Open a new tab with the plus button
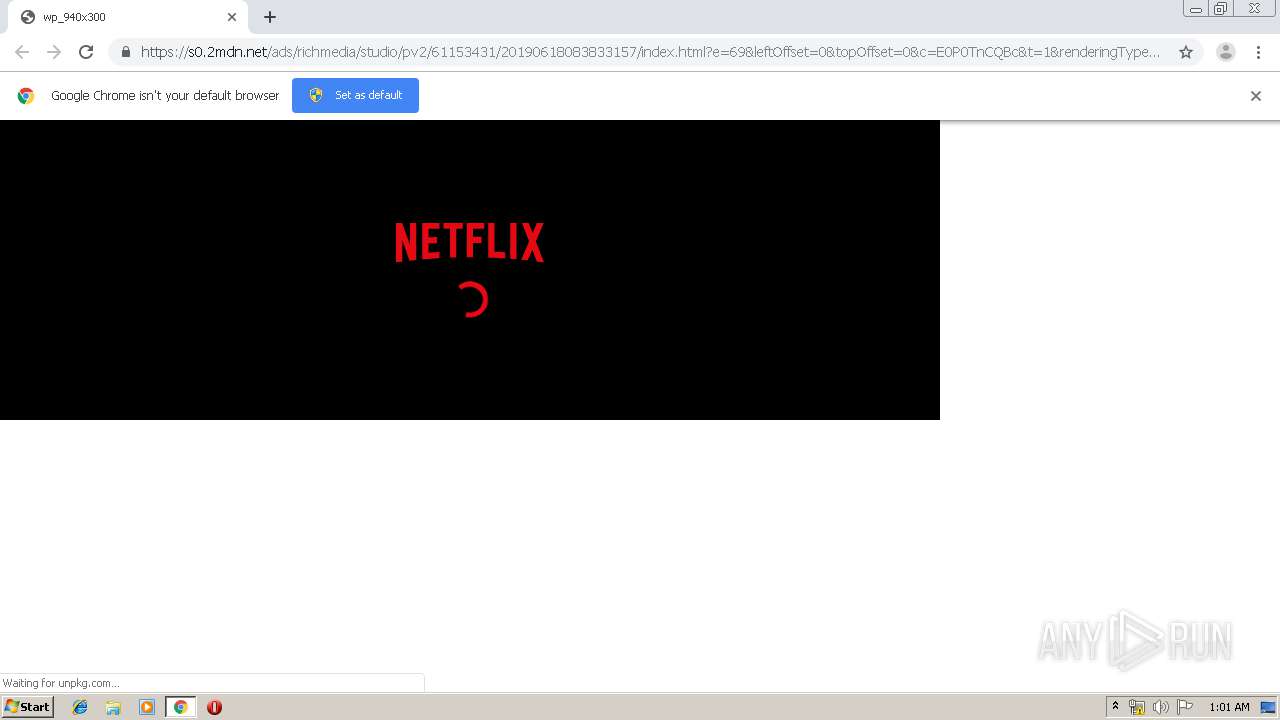The image size is (1280, 720). coord(270,17)
